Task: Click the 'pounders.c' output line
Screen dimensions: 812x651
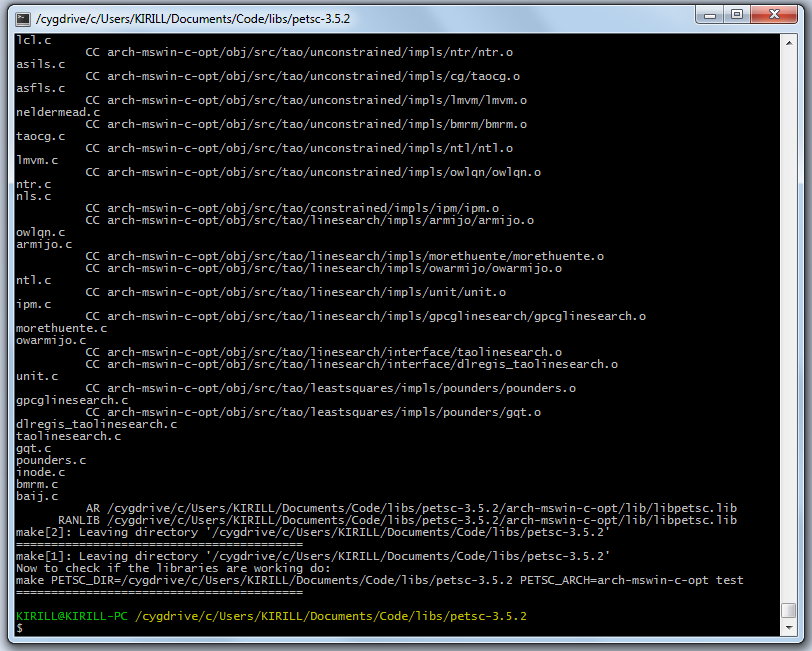Action: 51,460
